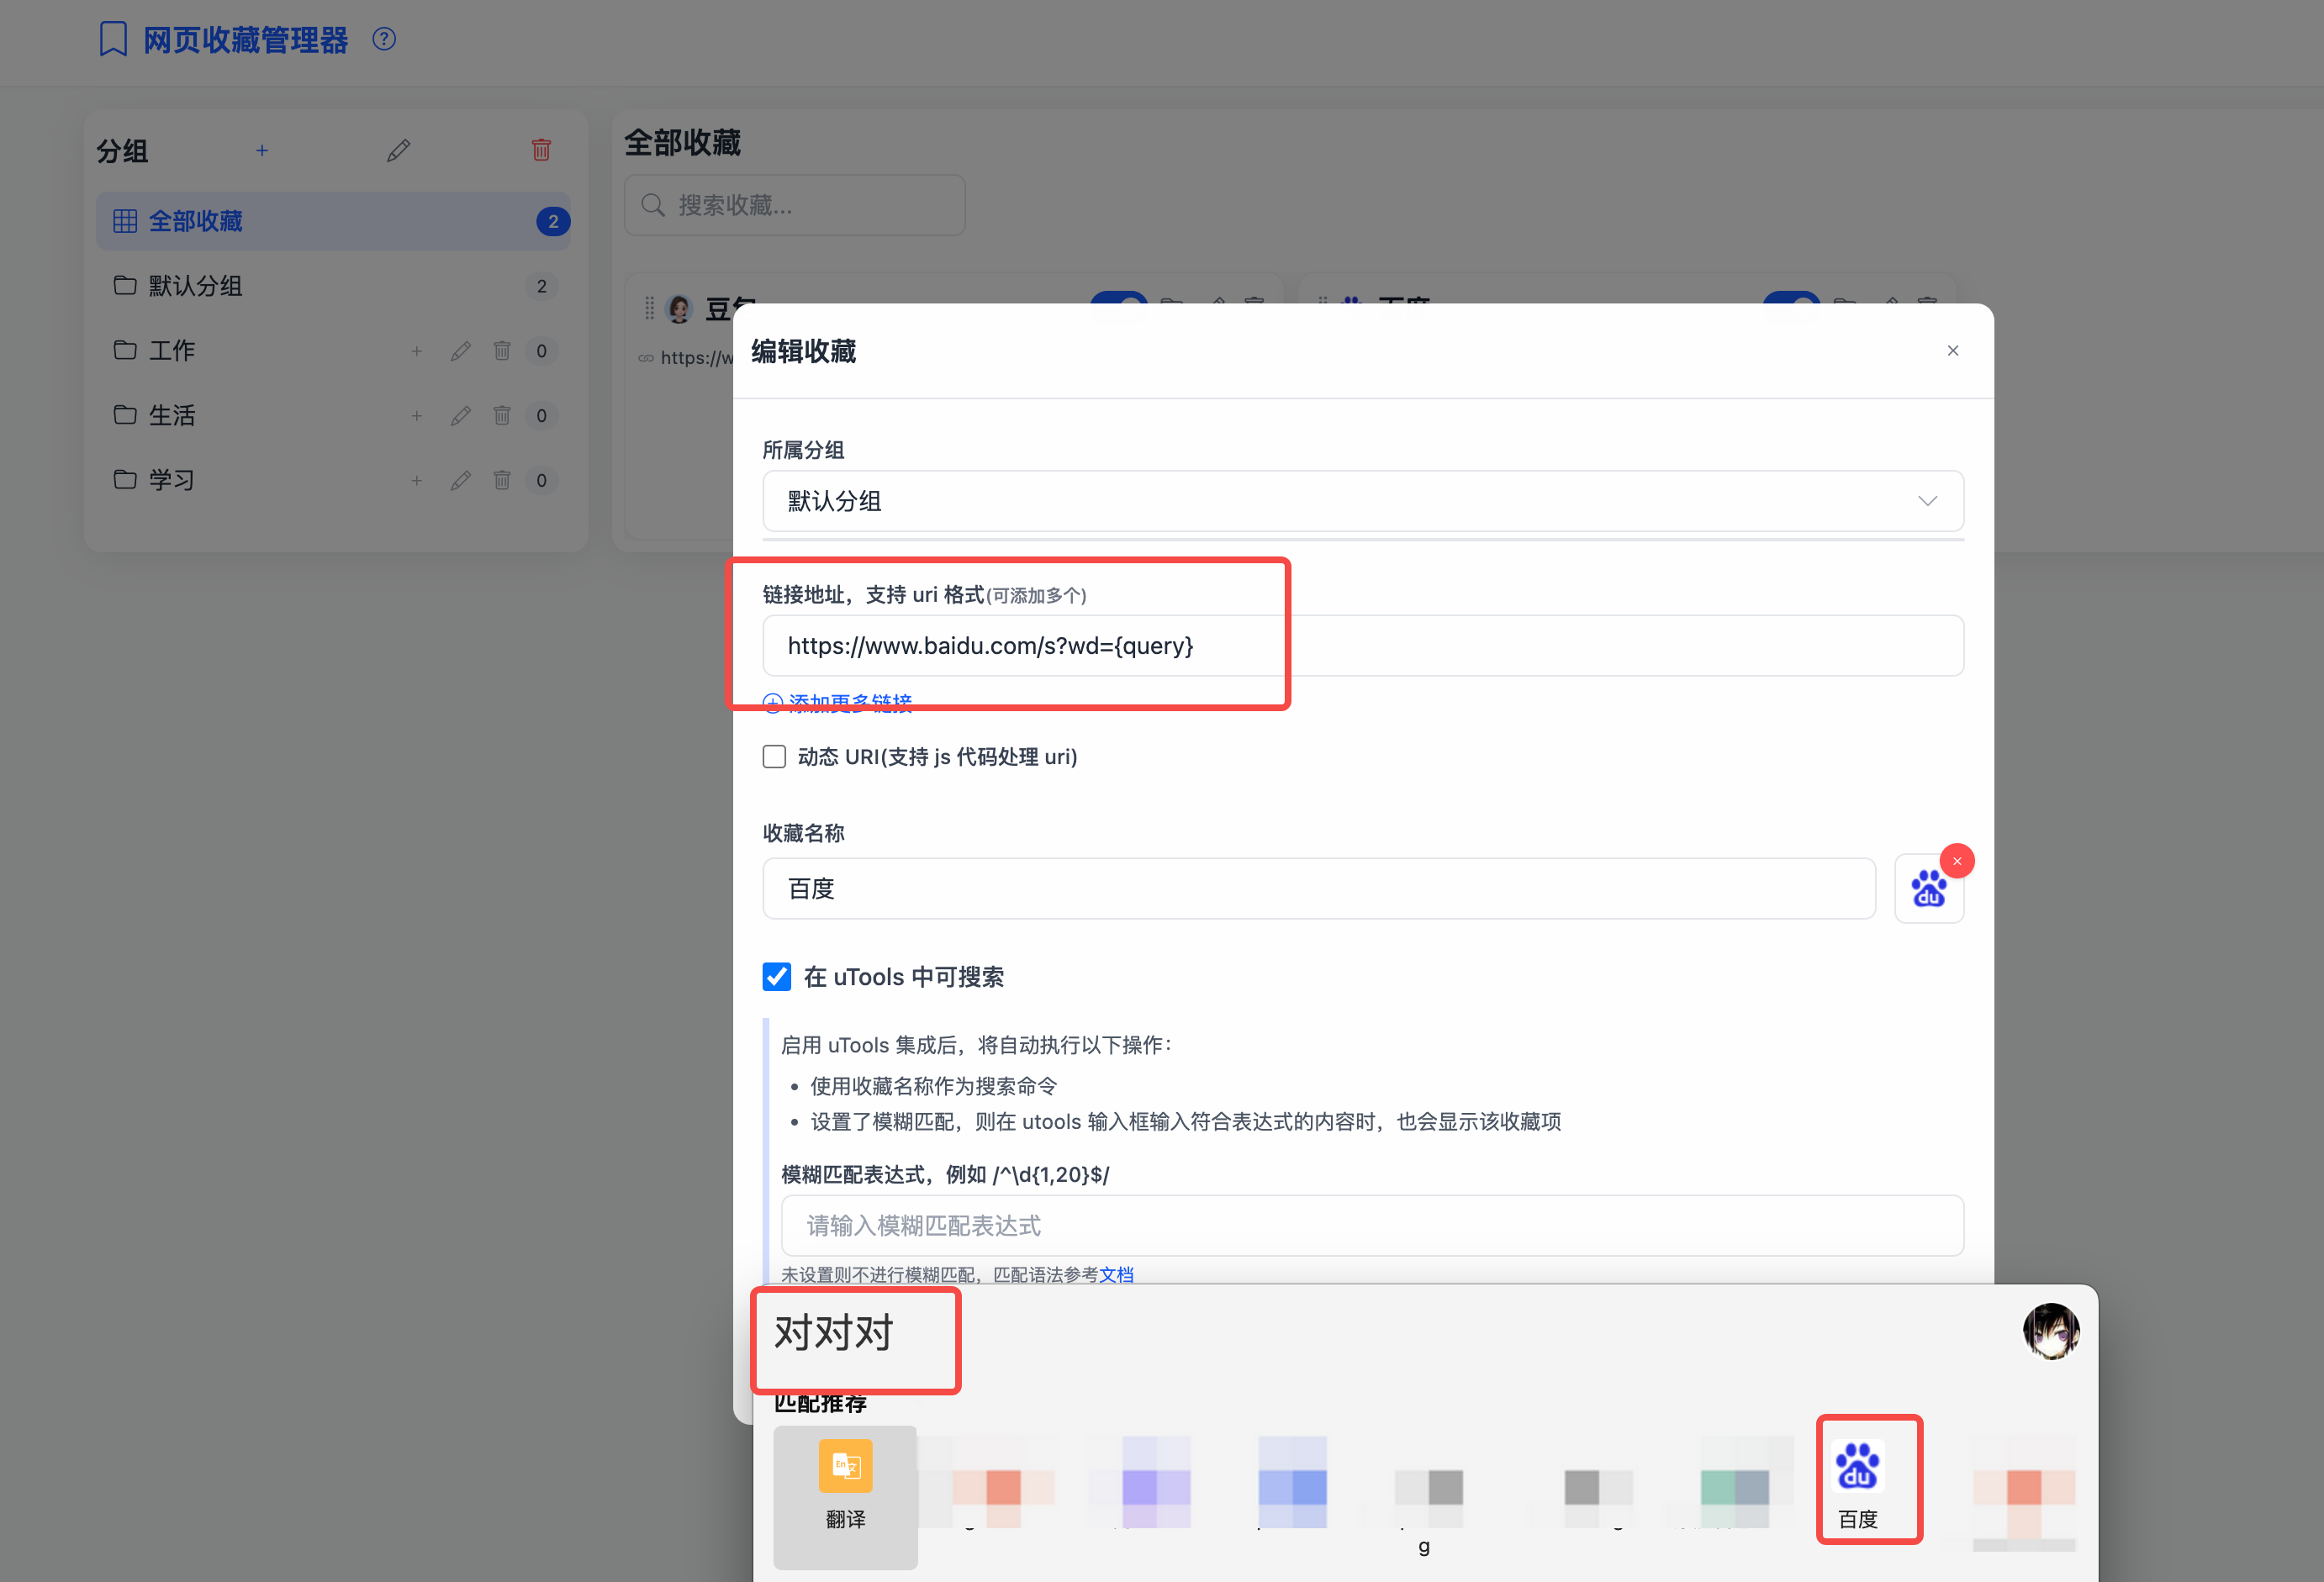Add a new group with plus icon
Screen dimensions: 2324x1582
click(262, 150)
